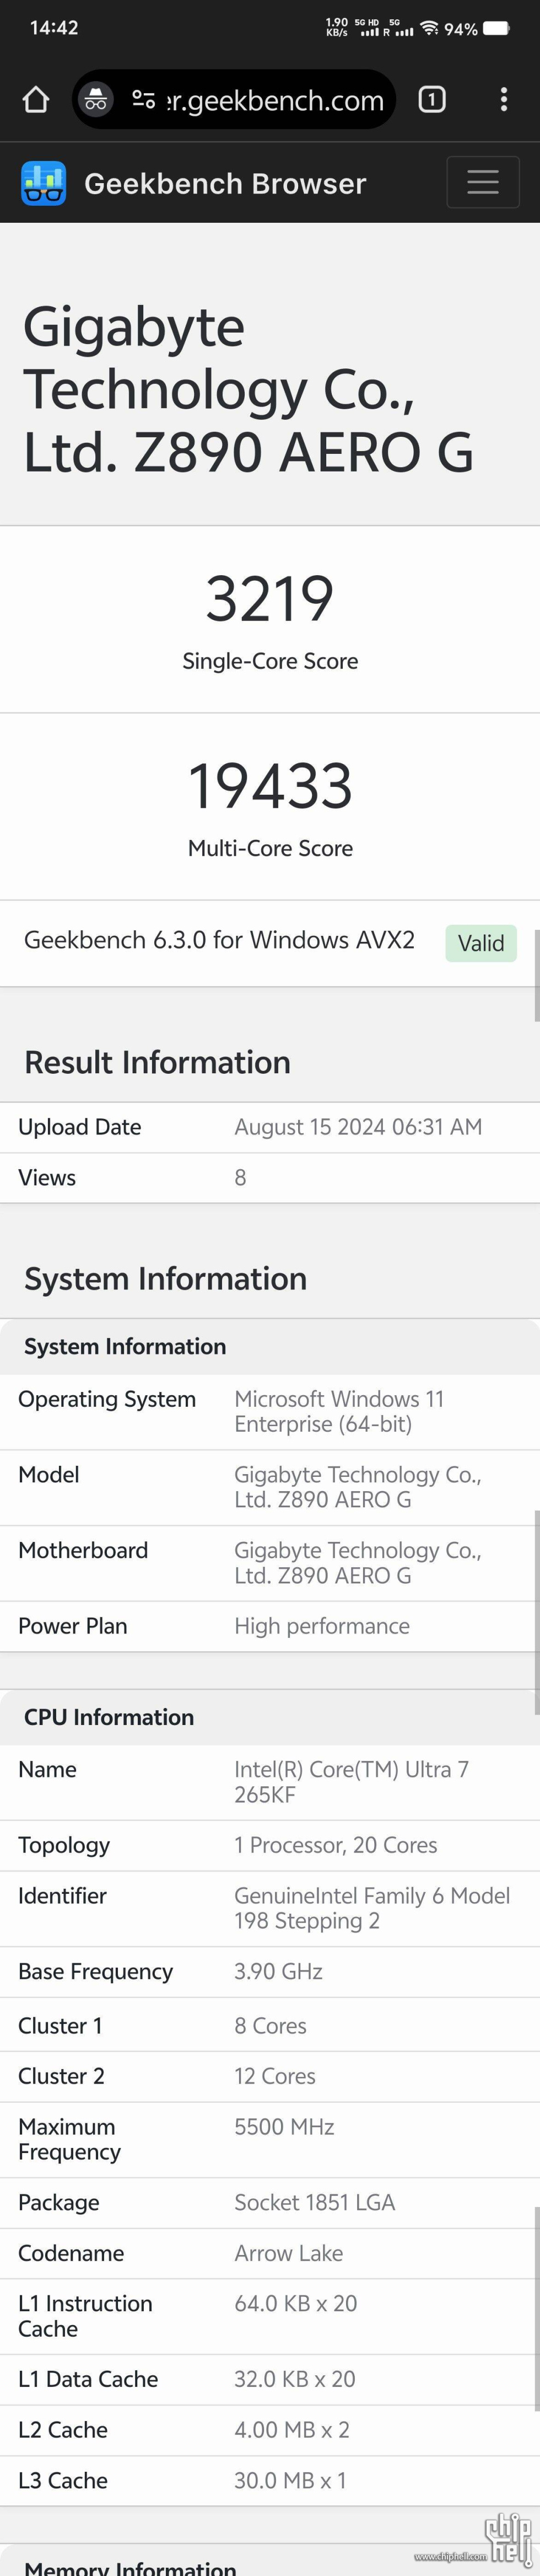
Task: Select the 3.90 GHz base frequency value
Action: tap(278, 1971)
